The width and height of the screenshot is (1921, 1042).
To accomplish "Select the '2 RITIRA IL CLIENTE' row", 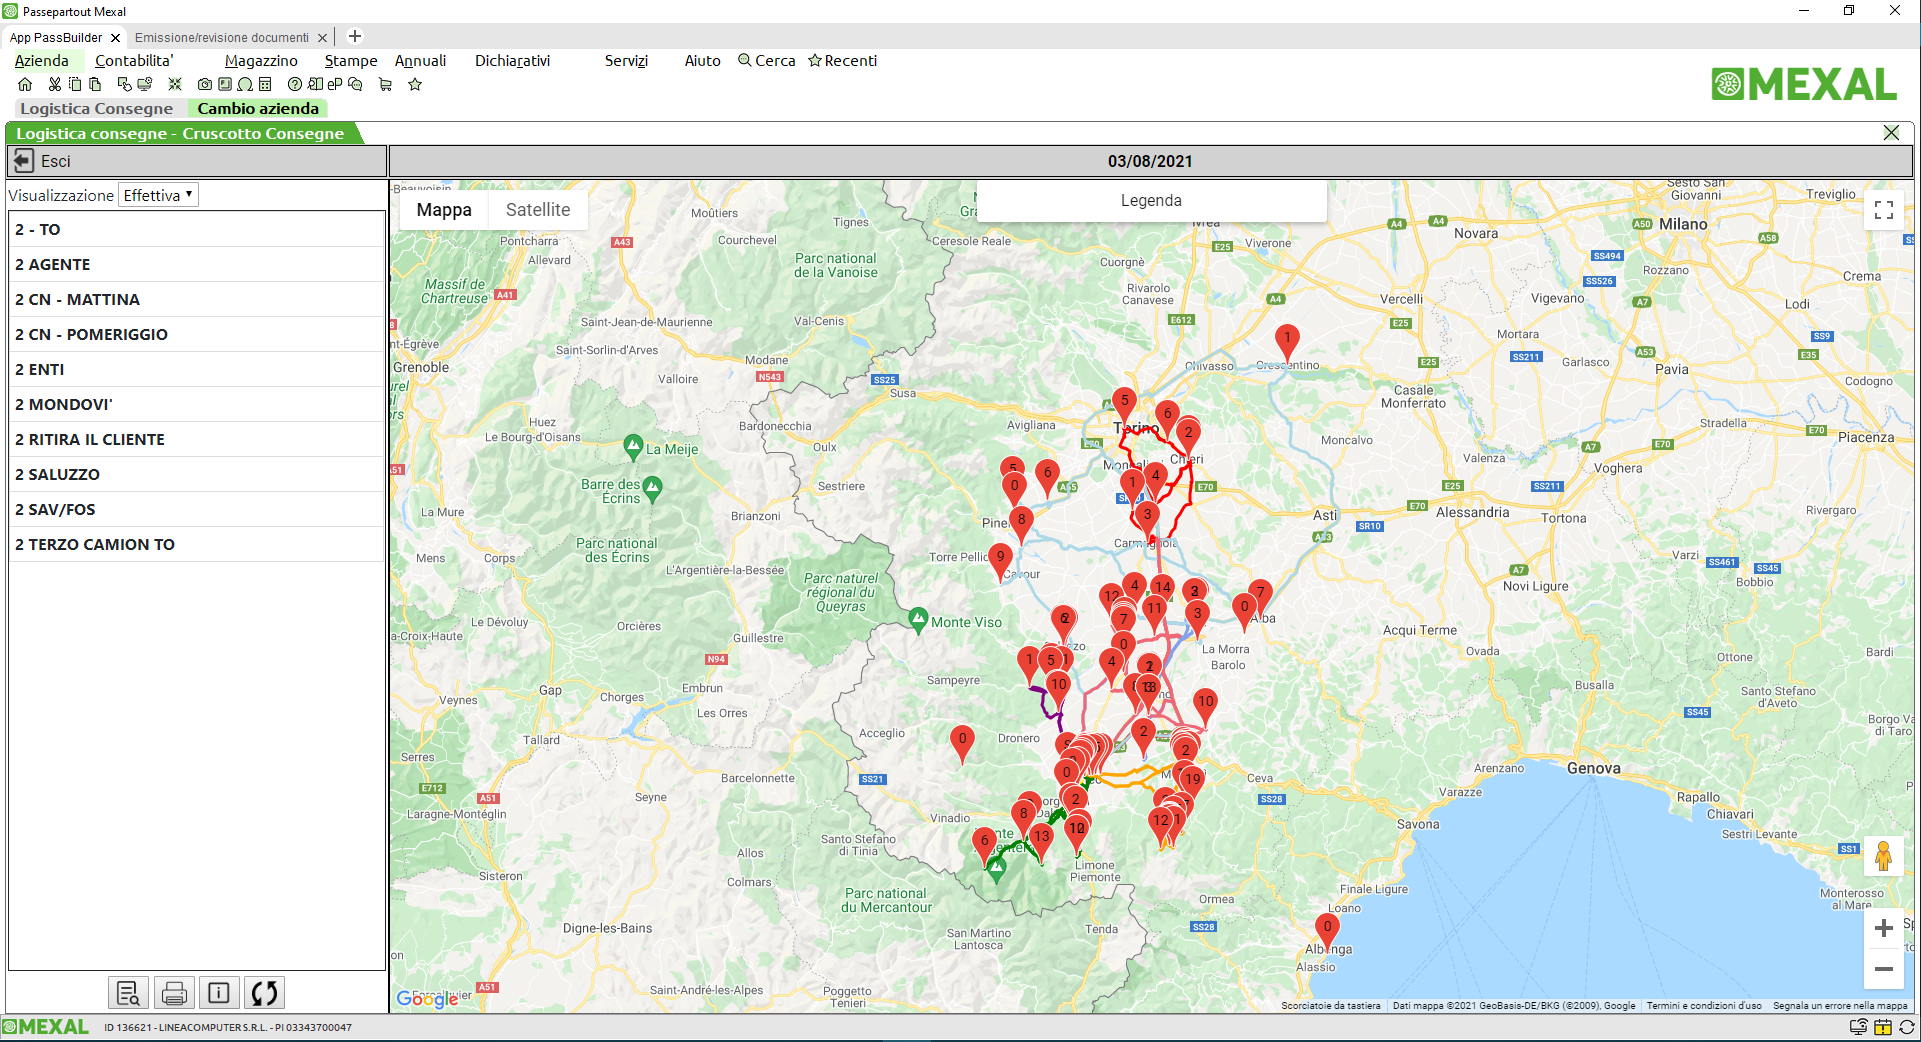I will point(197,439).
